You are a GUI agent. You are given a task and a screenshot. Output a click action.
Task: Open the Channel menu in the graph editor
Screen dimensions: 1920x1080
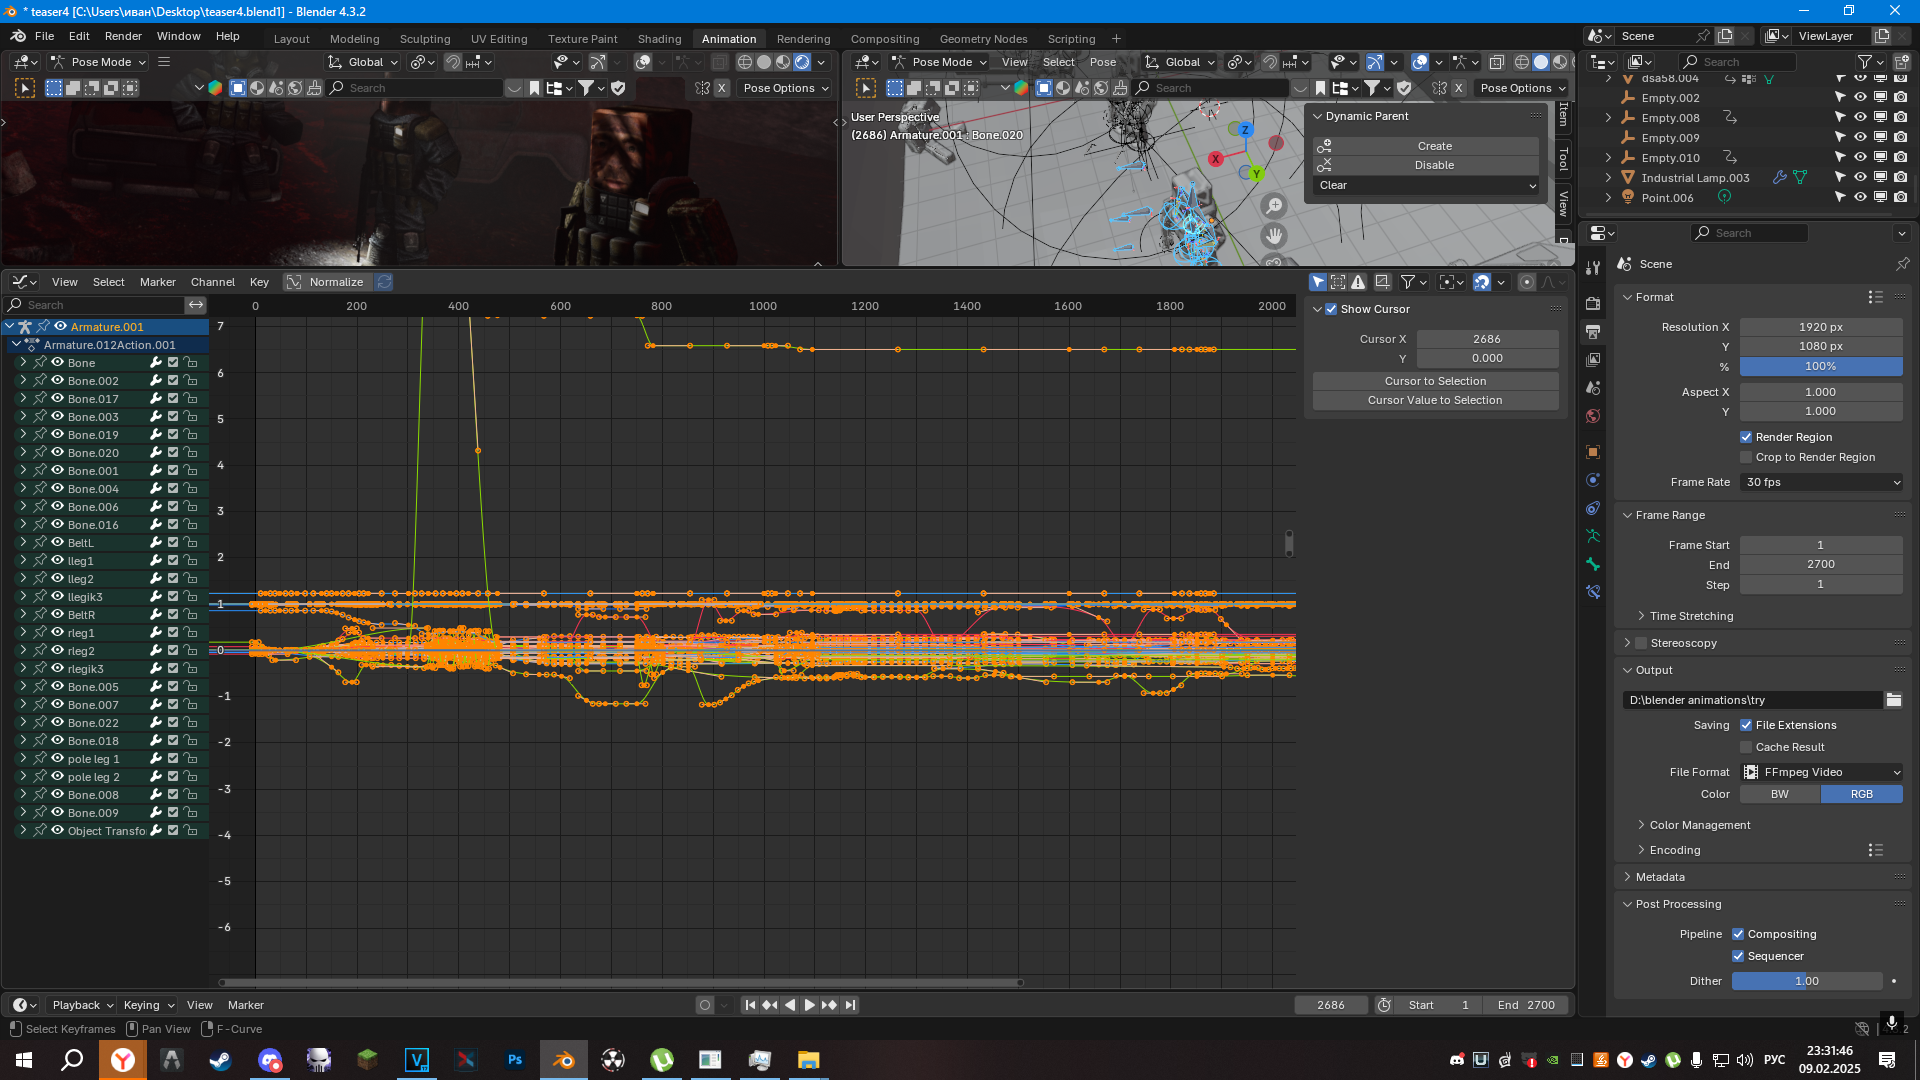point(212,282)
